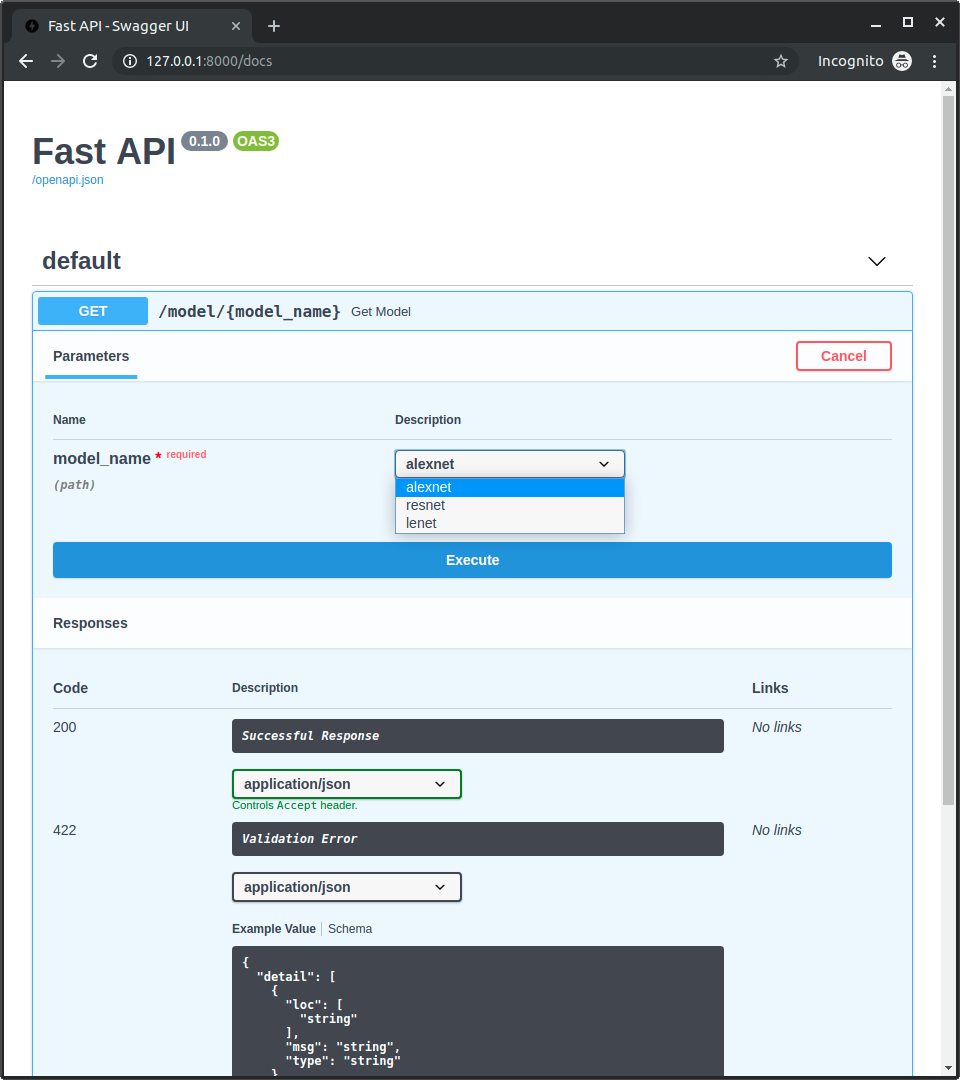Click the Cancel button
This screenshot has width=960, height=1080.
pos(843,356)
